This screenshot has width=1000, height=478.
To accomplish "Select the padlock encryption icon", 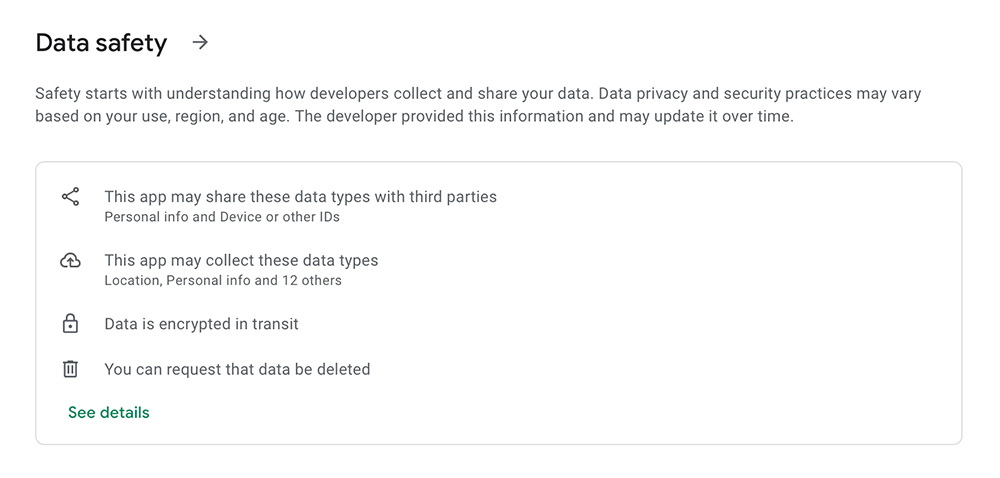I will (x=70, y=324).
